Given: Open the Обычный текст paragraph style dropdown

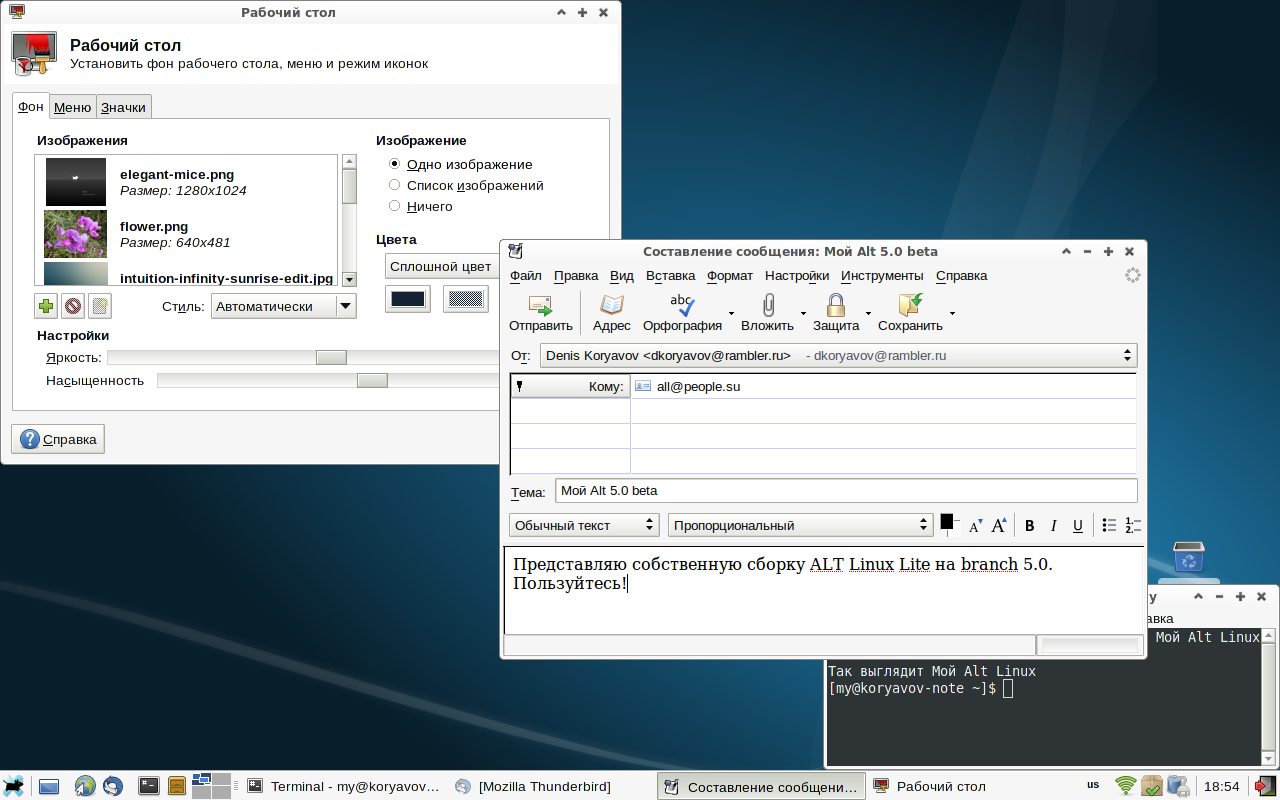Looking at the screenshot, I should [584, 525].
